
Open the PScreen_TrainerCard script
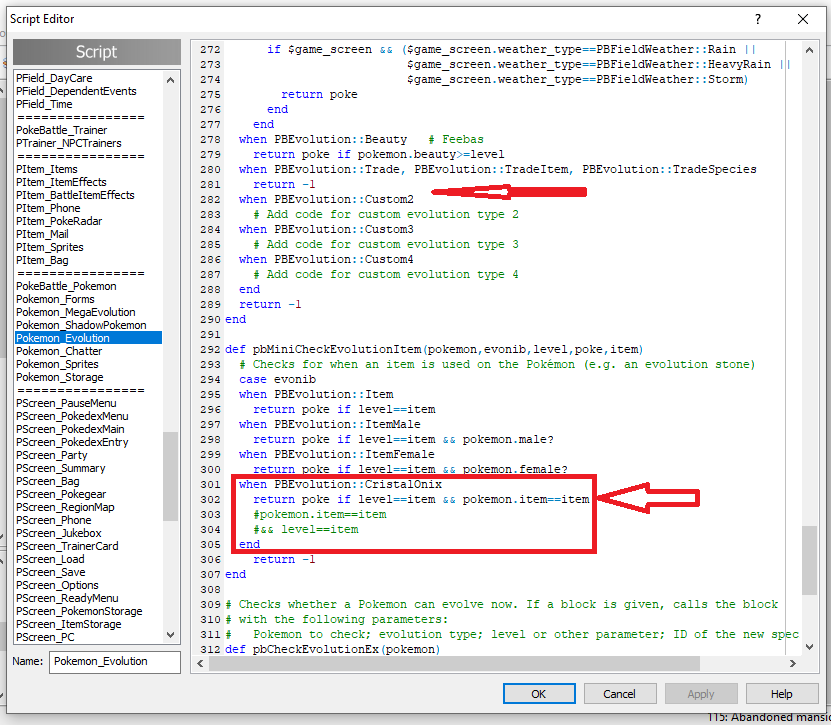click(67, 546)
